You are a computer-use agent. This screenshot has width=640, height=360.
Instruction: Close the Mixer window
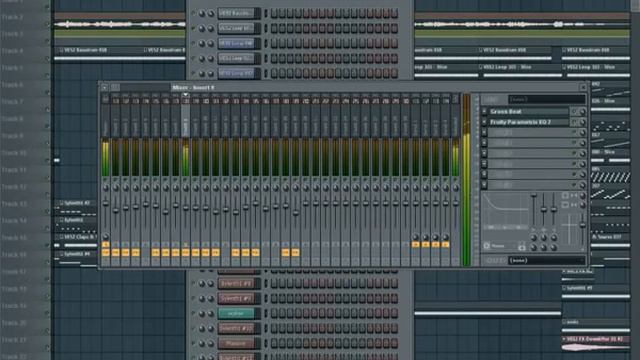click(x=583, y=87)
